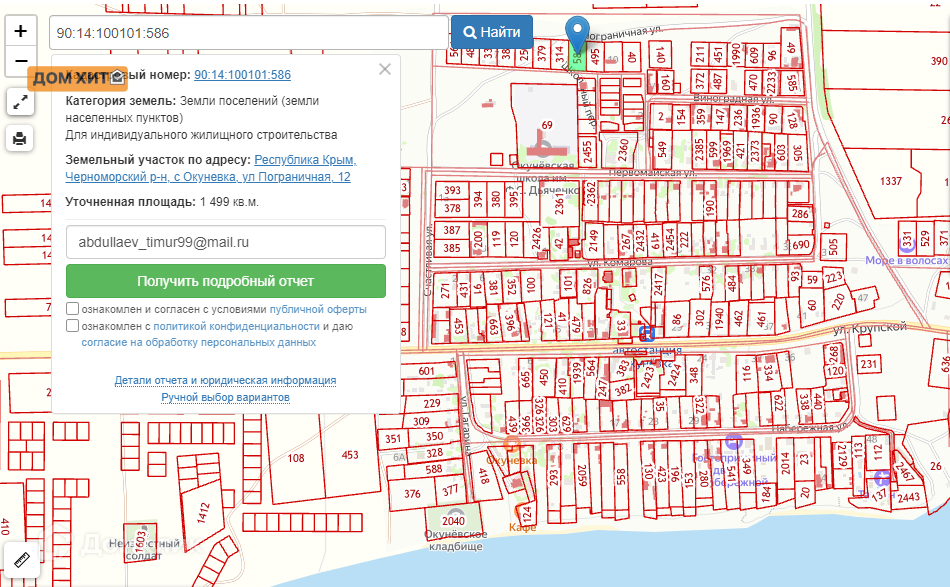
Task: Check the политикой конфиденциальности consent checkbox
Action: 73,326
